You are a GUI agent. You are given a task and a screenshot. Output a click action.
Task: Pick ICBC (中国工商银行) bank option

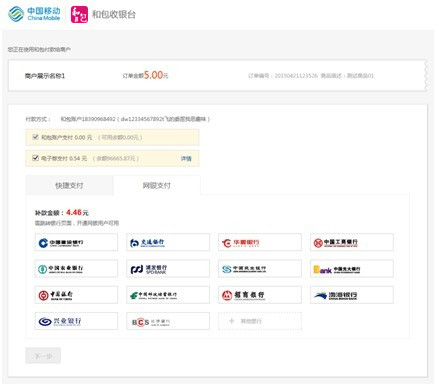352,242
